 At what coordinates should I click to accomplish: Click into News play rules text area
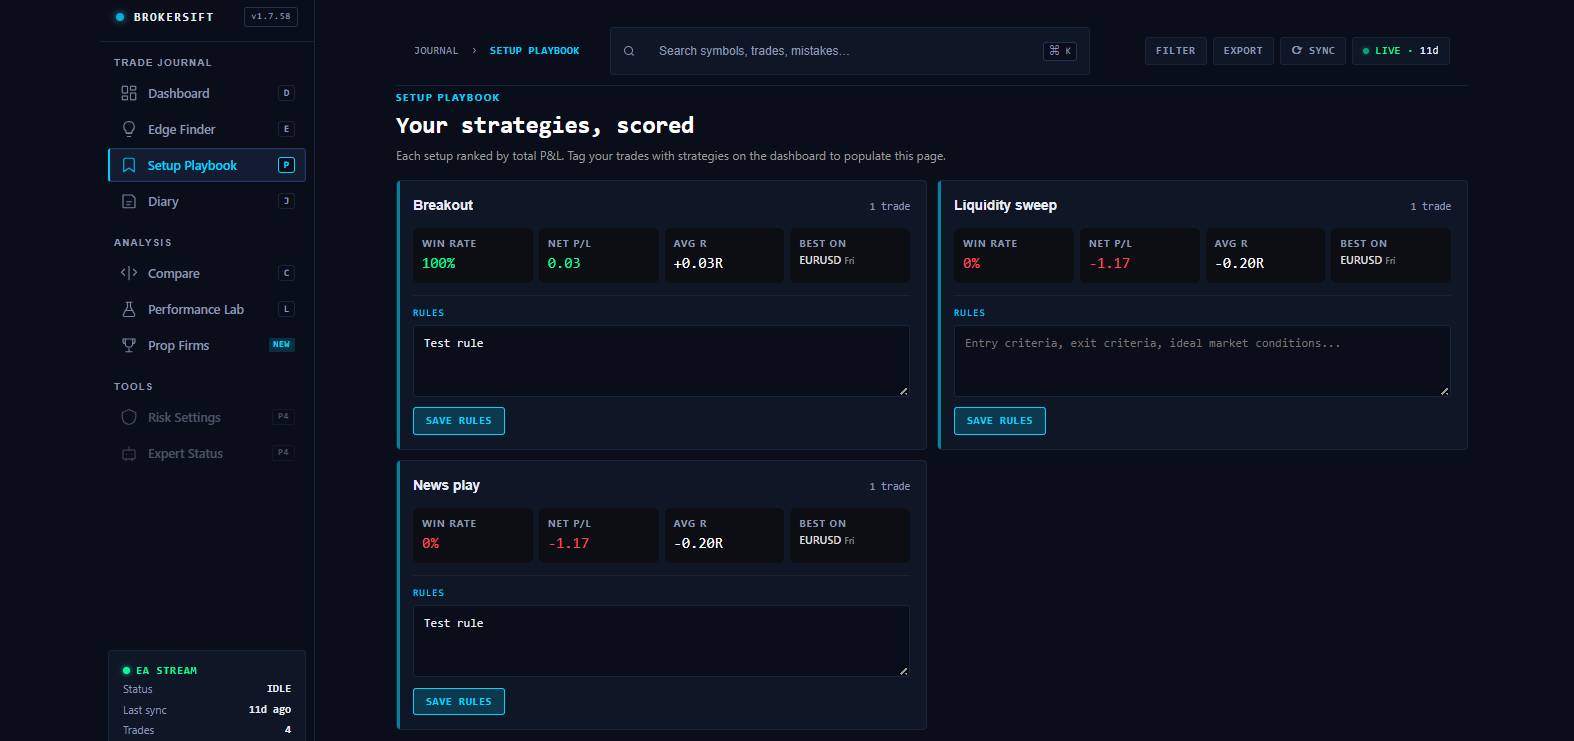661,641
